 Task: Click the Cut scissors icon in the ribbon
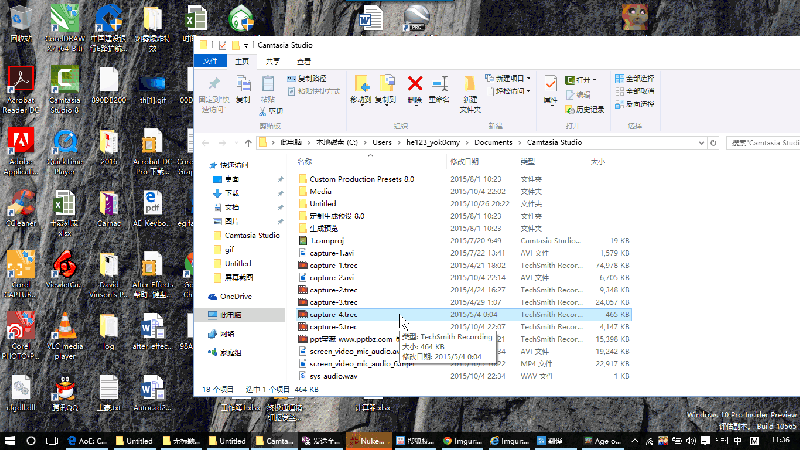click(x=263, y=111)
